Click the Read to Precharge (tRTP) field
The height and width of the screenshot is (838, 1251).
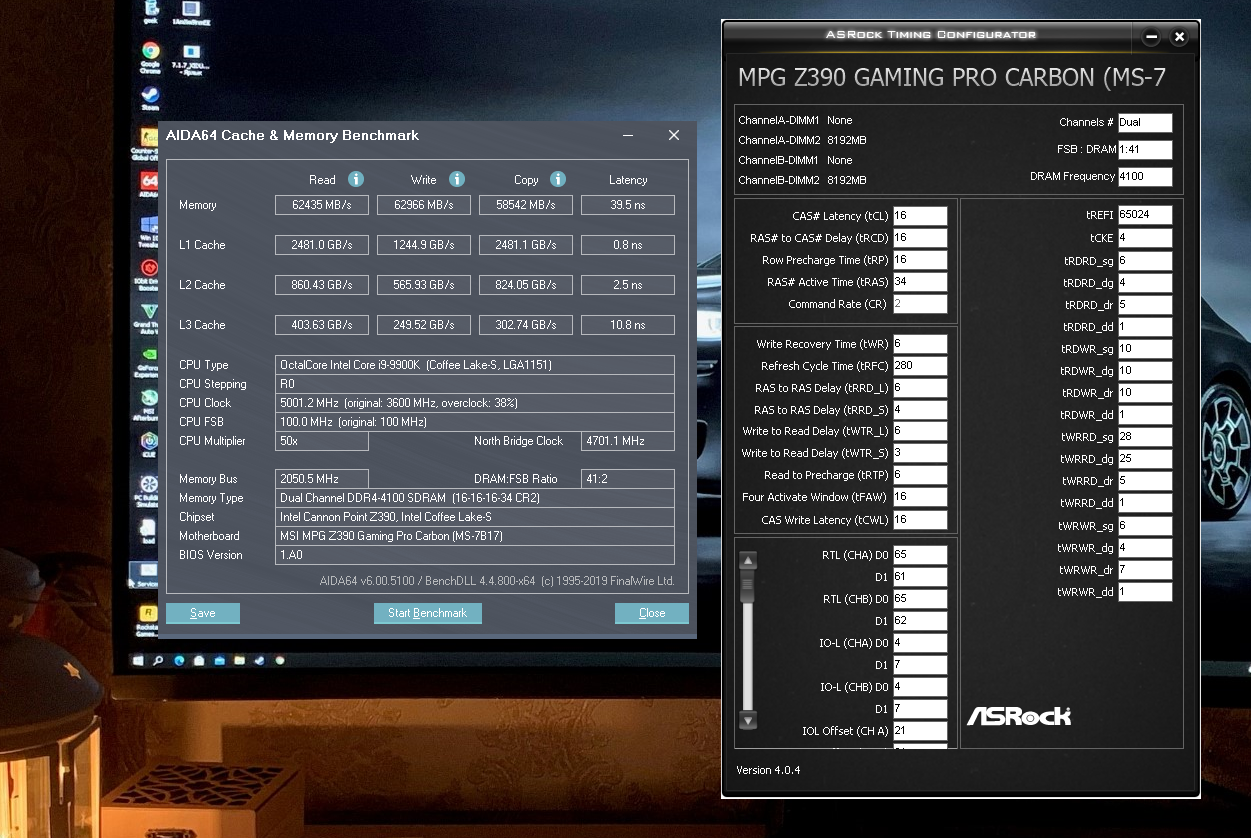[920, 475]
